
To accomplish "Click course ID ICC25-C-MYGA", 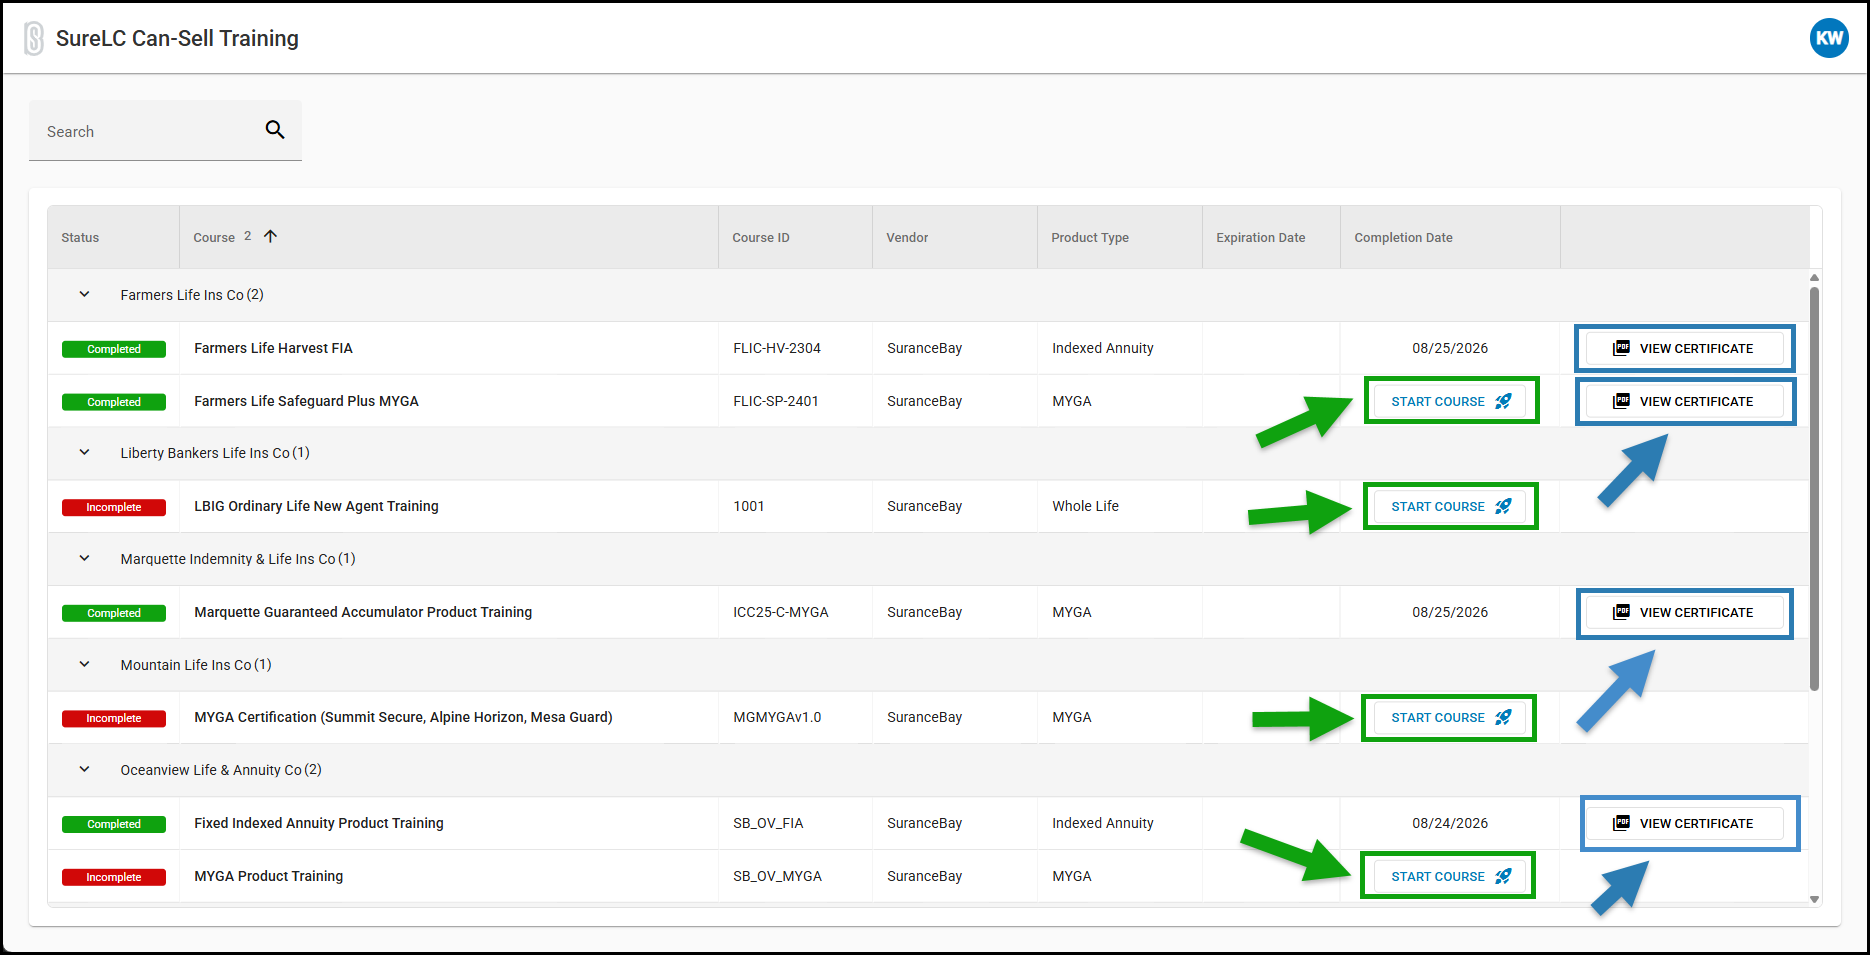I will tap(781, 612).
